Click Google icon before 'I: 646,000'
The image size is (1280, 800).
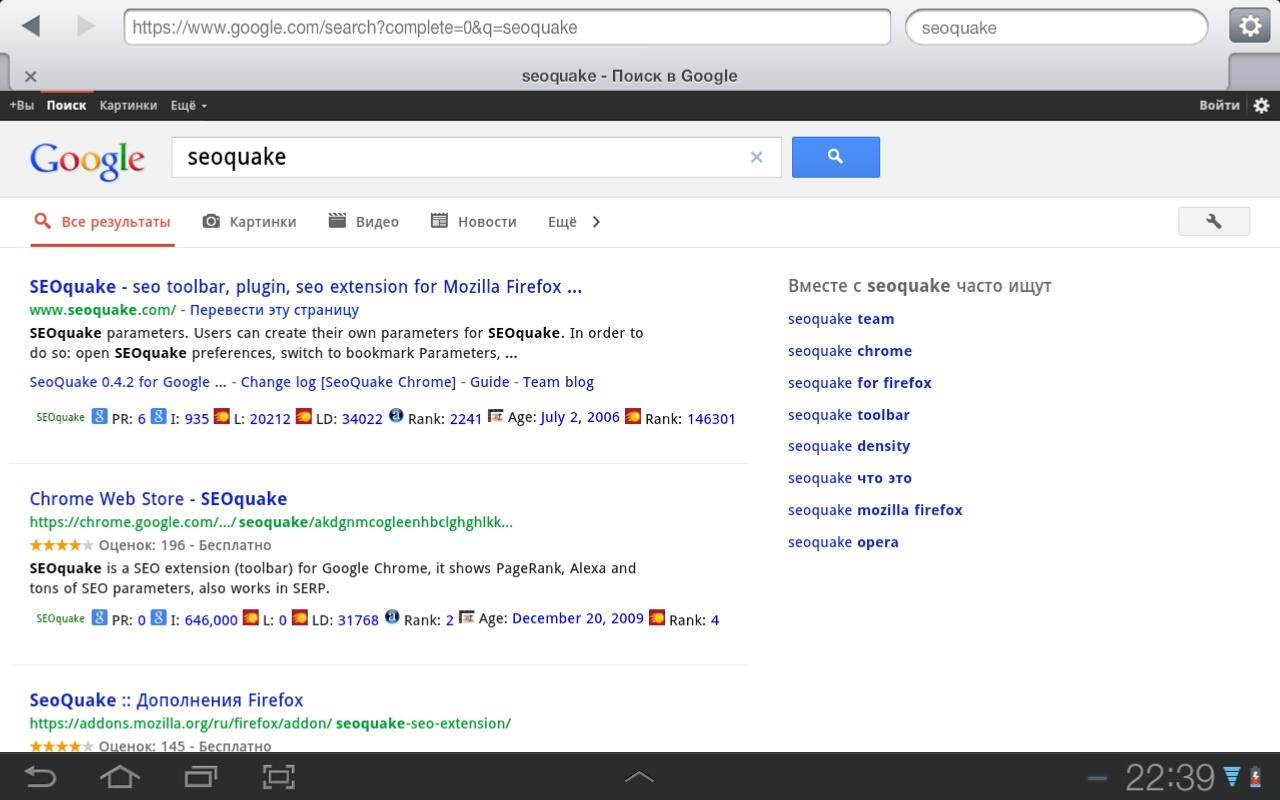tap(158, 617)
